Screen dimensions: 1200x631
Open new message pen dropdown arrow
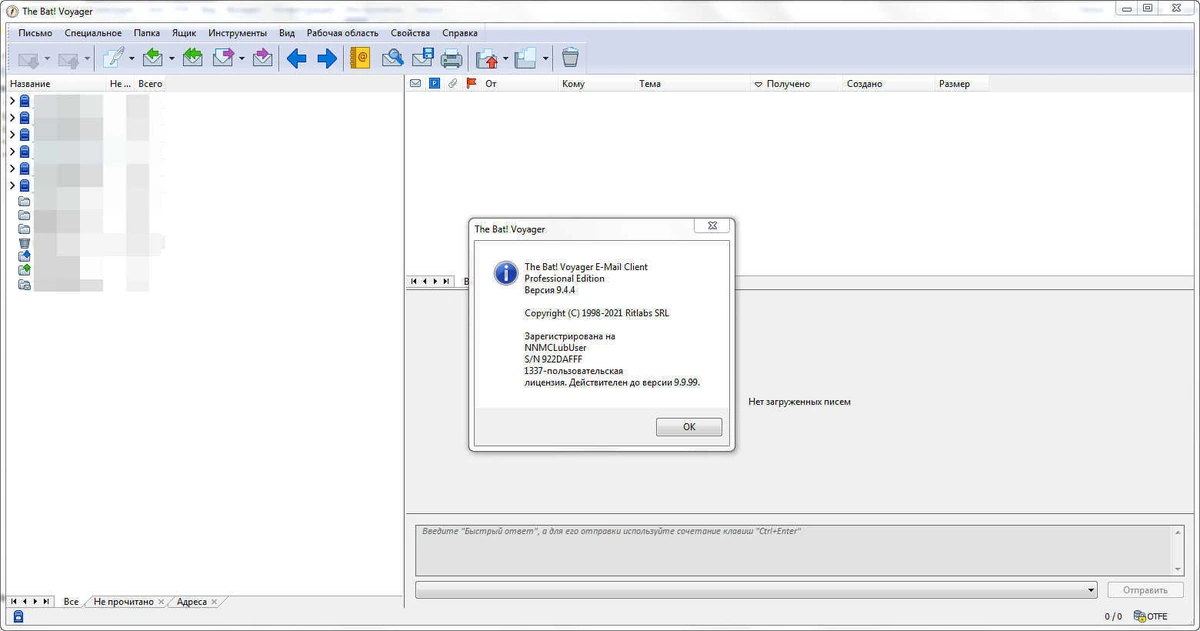131,59
